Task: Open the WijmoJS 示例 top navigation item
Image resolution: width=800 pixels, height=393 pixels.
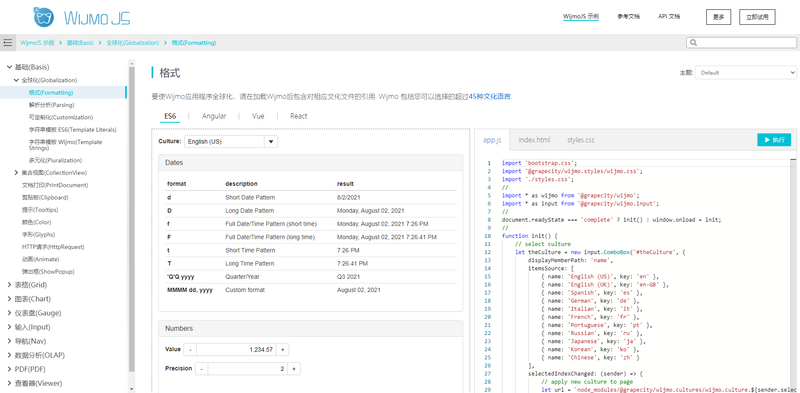Action: coord(581,17)
